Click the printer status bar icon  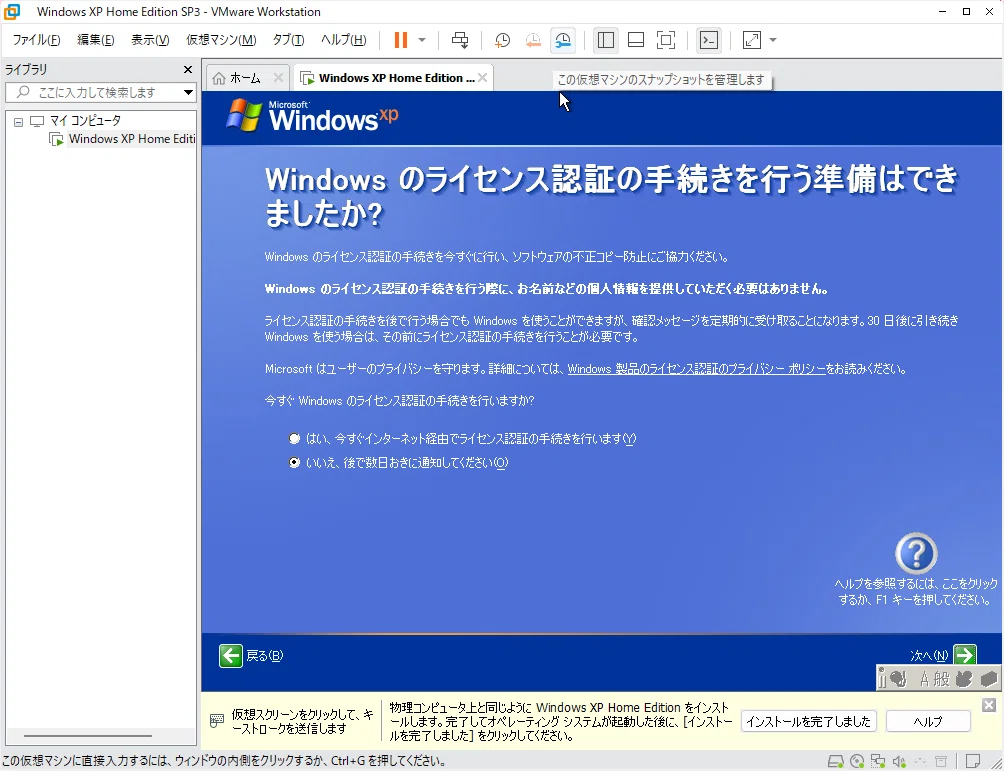[x=941, y=761]
